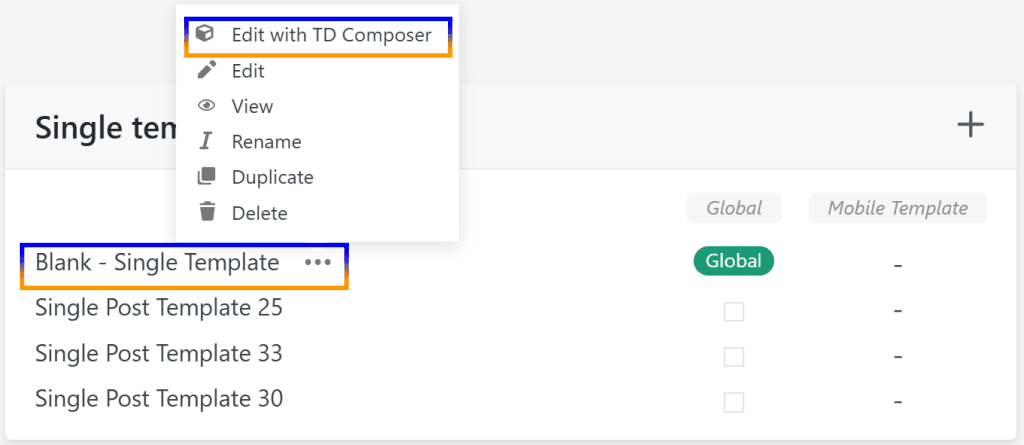Toggle the green Global badge

734,262
